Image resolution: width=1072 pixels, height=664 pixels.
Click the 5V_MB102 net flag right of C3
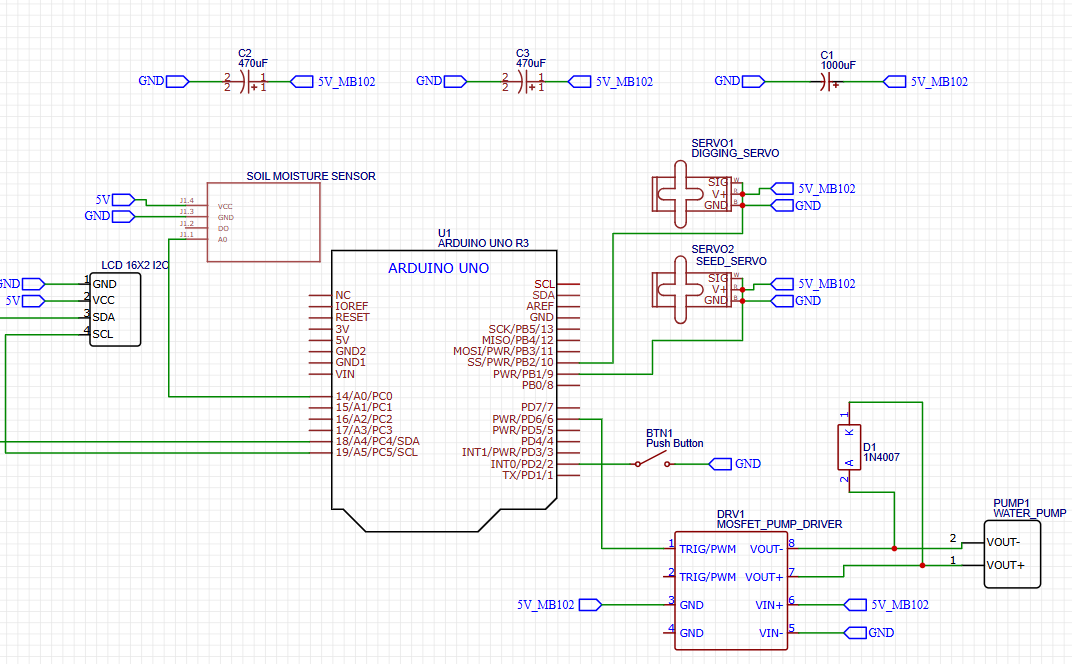[580, 81]
